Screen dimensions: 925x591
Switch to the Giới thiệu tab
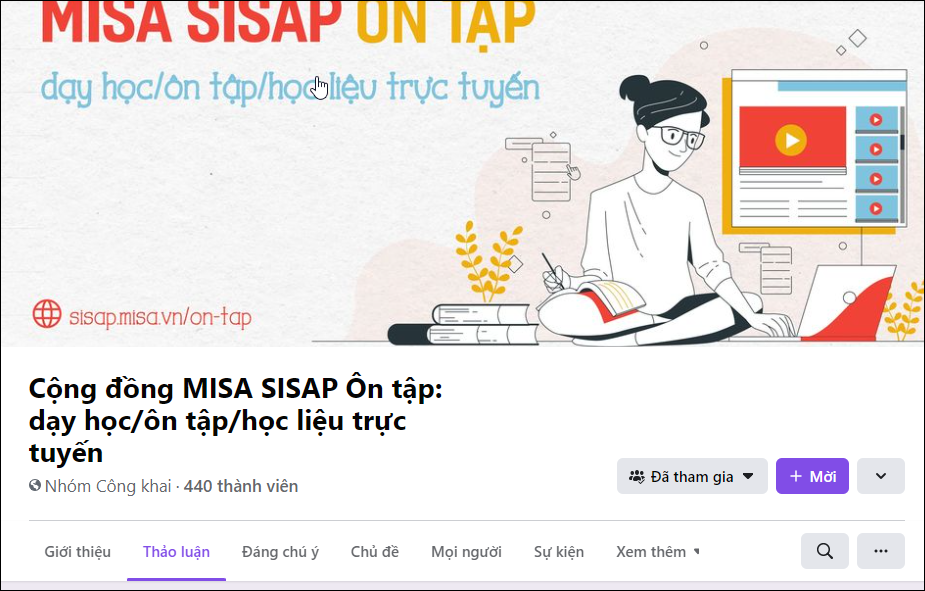pyautogui.click(x=78, y=552)
